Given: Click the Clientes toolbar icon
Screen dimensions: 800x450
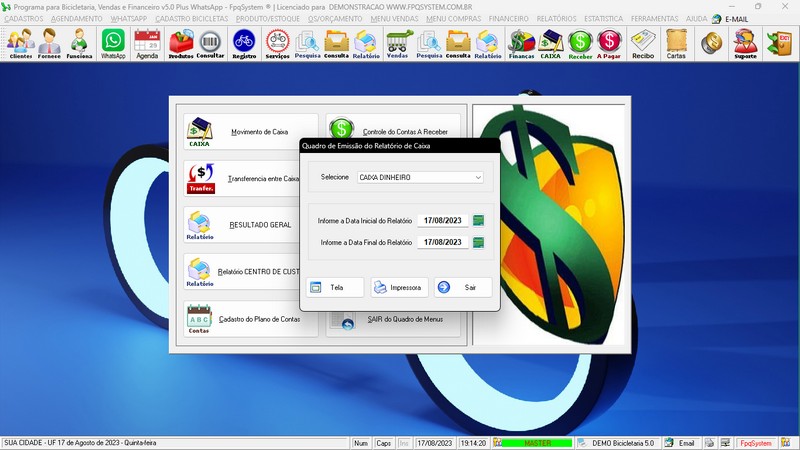Looking at the screenshot, I should pyautogui.click(x=20, y=43).
